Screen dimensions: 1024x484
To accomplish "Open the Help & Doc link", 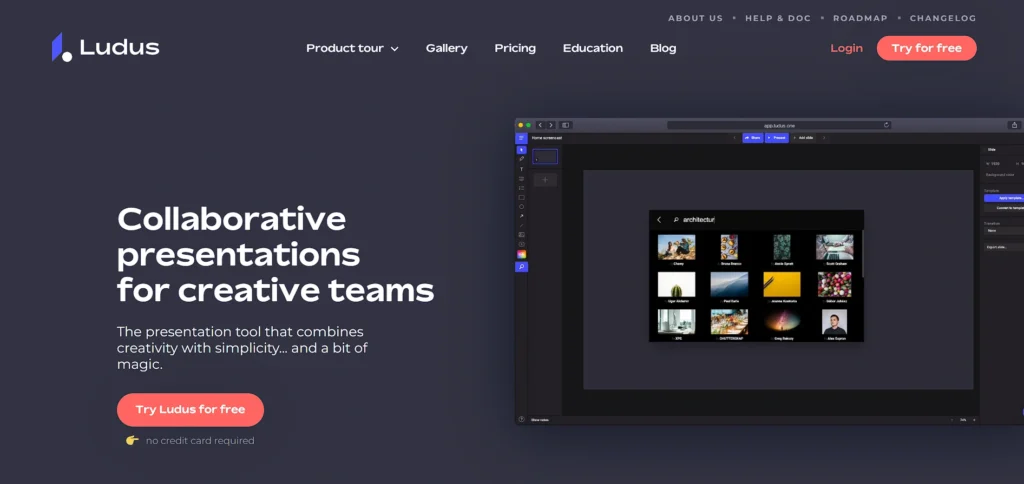I will coord(778,18).
